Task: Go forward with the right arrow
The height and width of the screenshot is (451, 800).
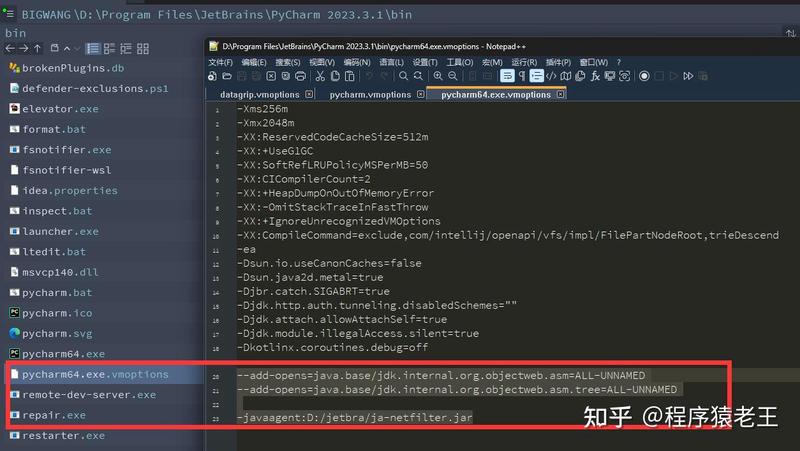Action: [x=23, y=48]
